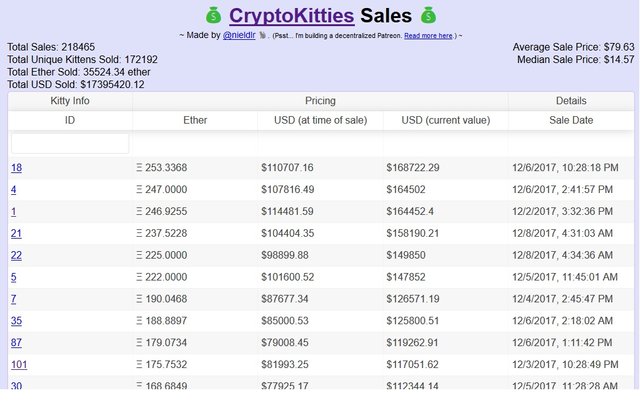Image resolution: width=640 pixels, height=410 pixels.
Task: Open kitty ID 101 link
Action: [x=19, y=365]
